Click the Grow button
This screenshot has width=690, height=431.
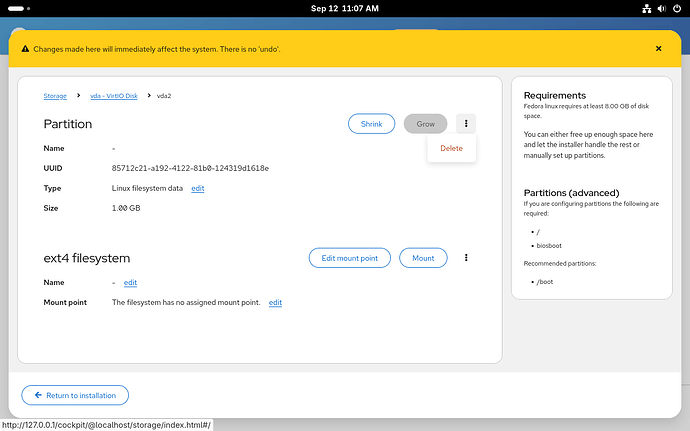(x=426, y=124)
